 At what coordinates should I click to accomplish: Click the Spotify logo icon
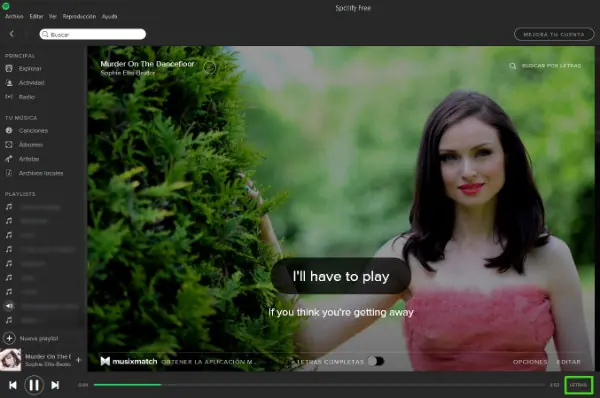click(x=6, y=5)
